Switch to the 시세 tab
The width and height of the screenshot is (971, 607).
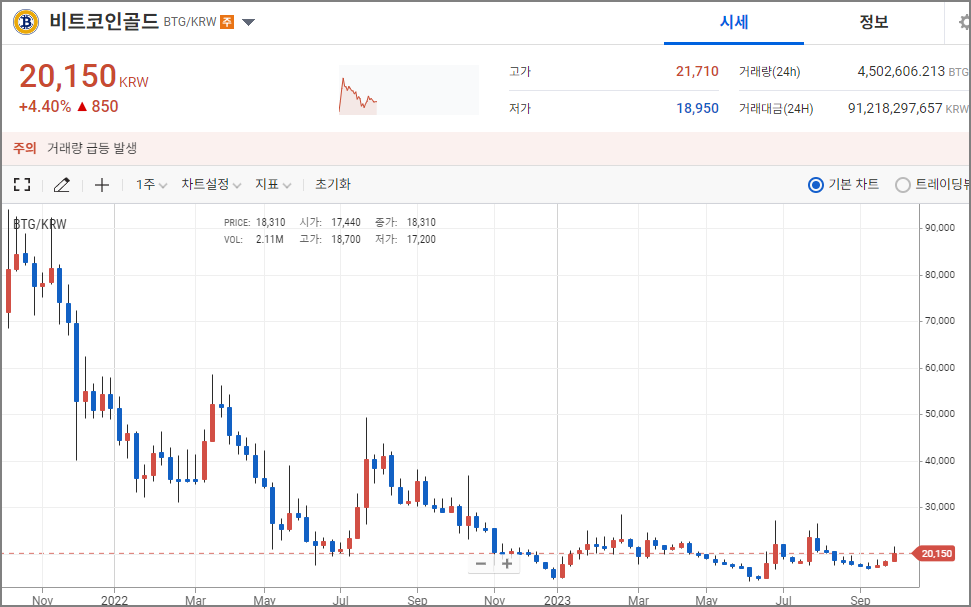tap(734, 22)
